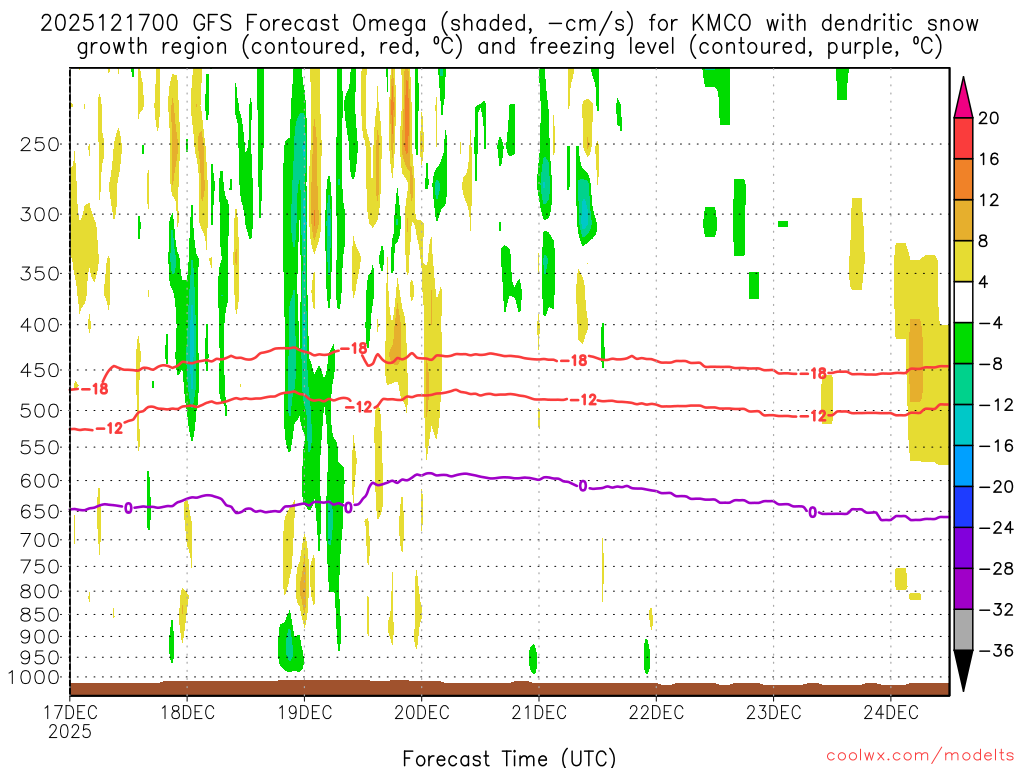Click the 300 pressure level label
This screenshot has width=1024, height=768.
click(40, 214)
